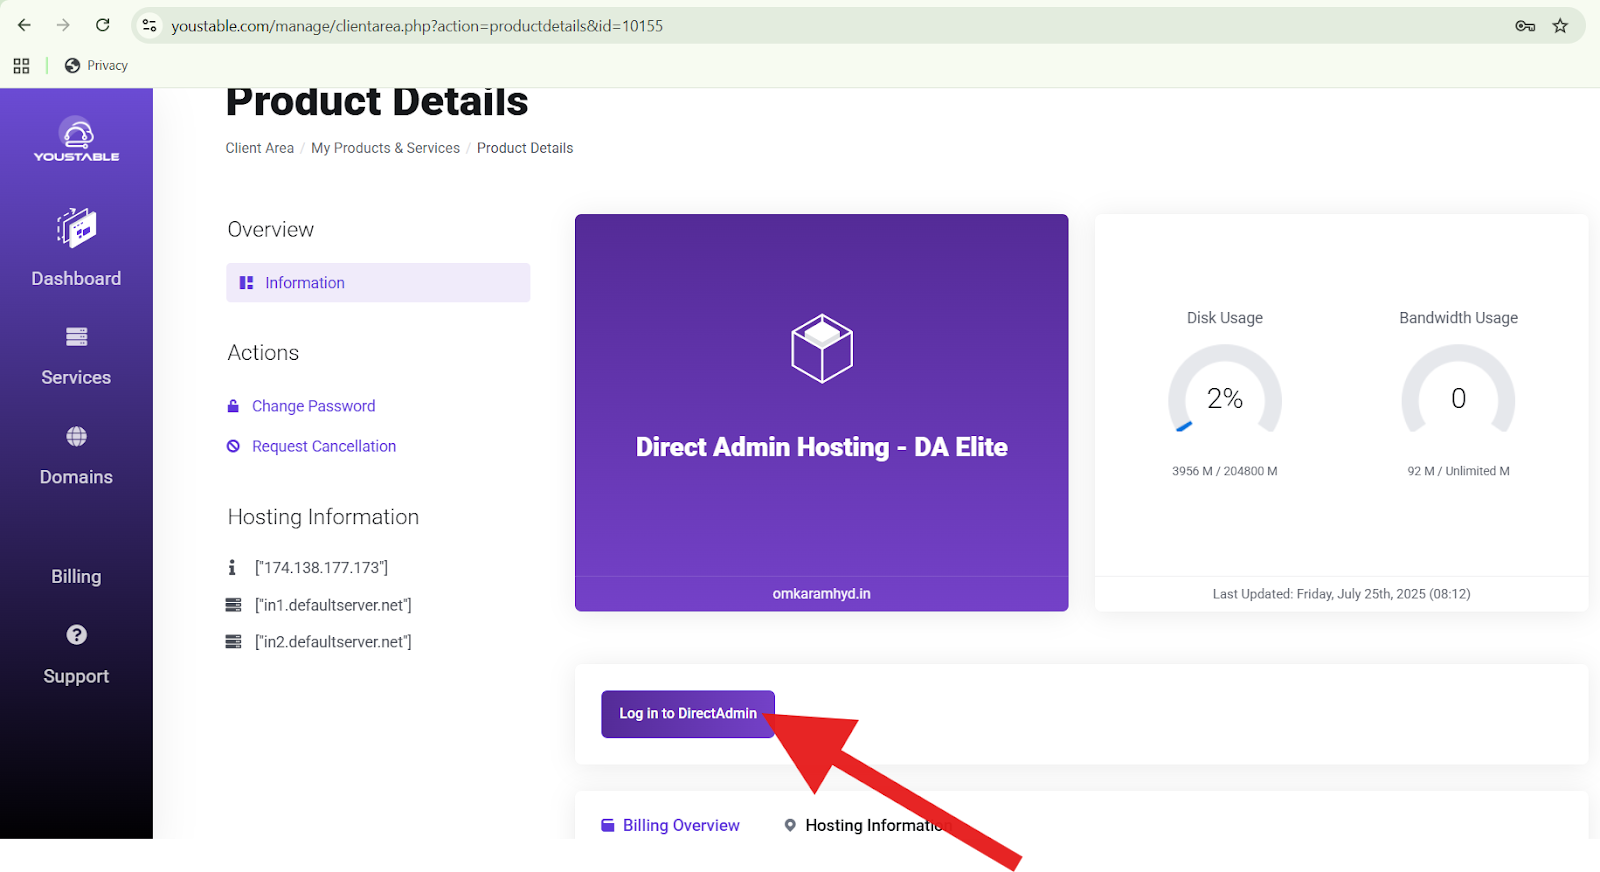
Task: Click the YouStable logo
Action: click(x=77, y=140)
